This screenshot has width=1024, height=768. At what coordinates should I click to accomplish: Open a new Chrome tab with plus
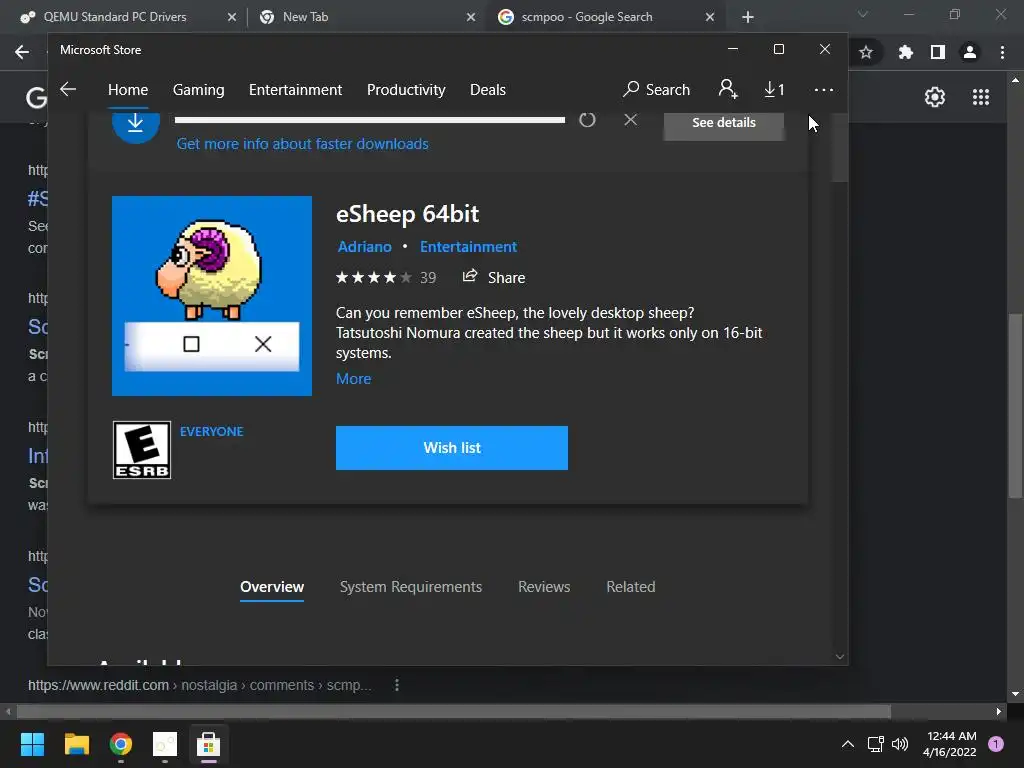[x=748, y=17]
